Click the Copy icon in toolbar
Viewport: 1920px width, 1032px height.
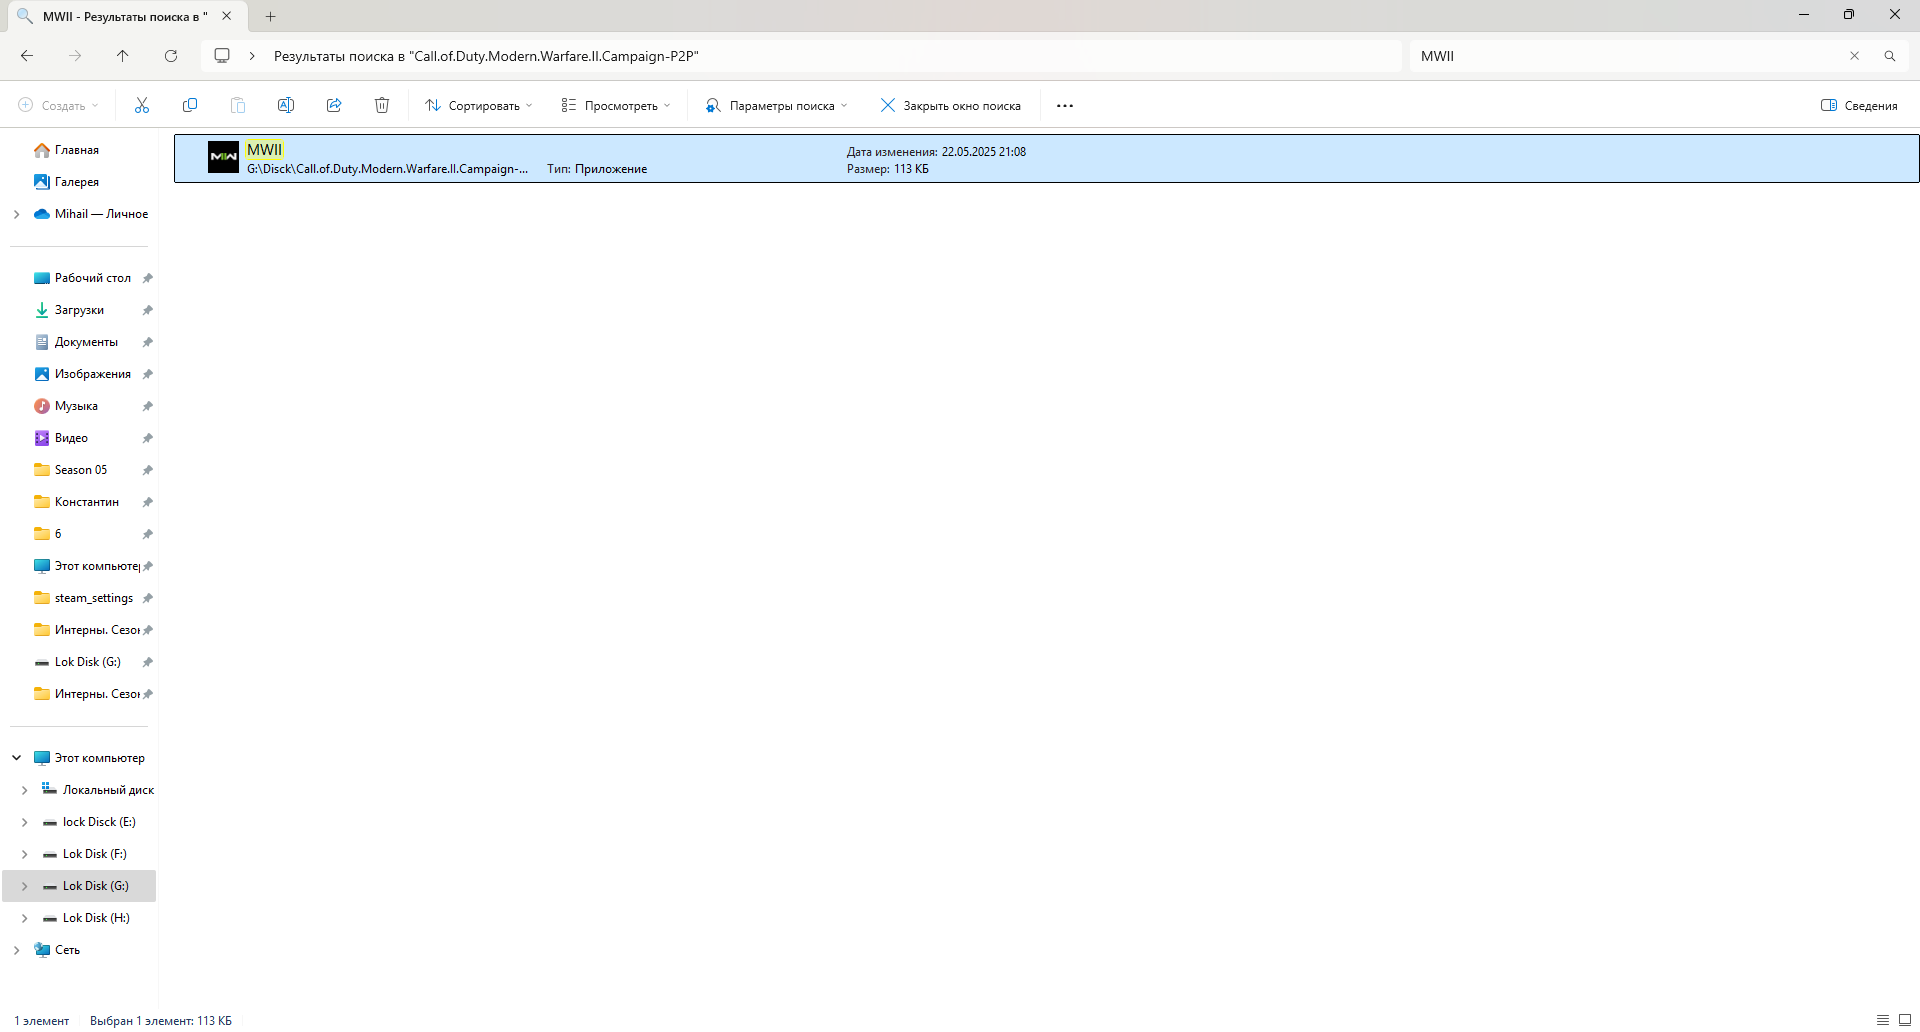pos(190,105)
